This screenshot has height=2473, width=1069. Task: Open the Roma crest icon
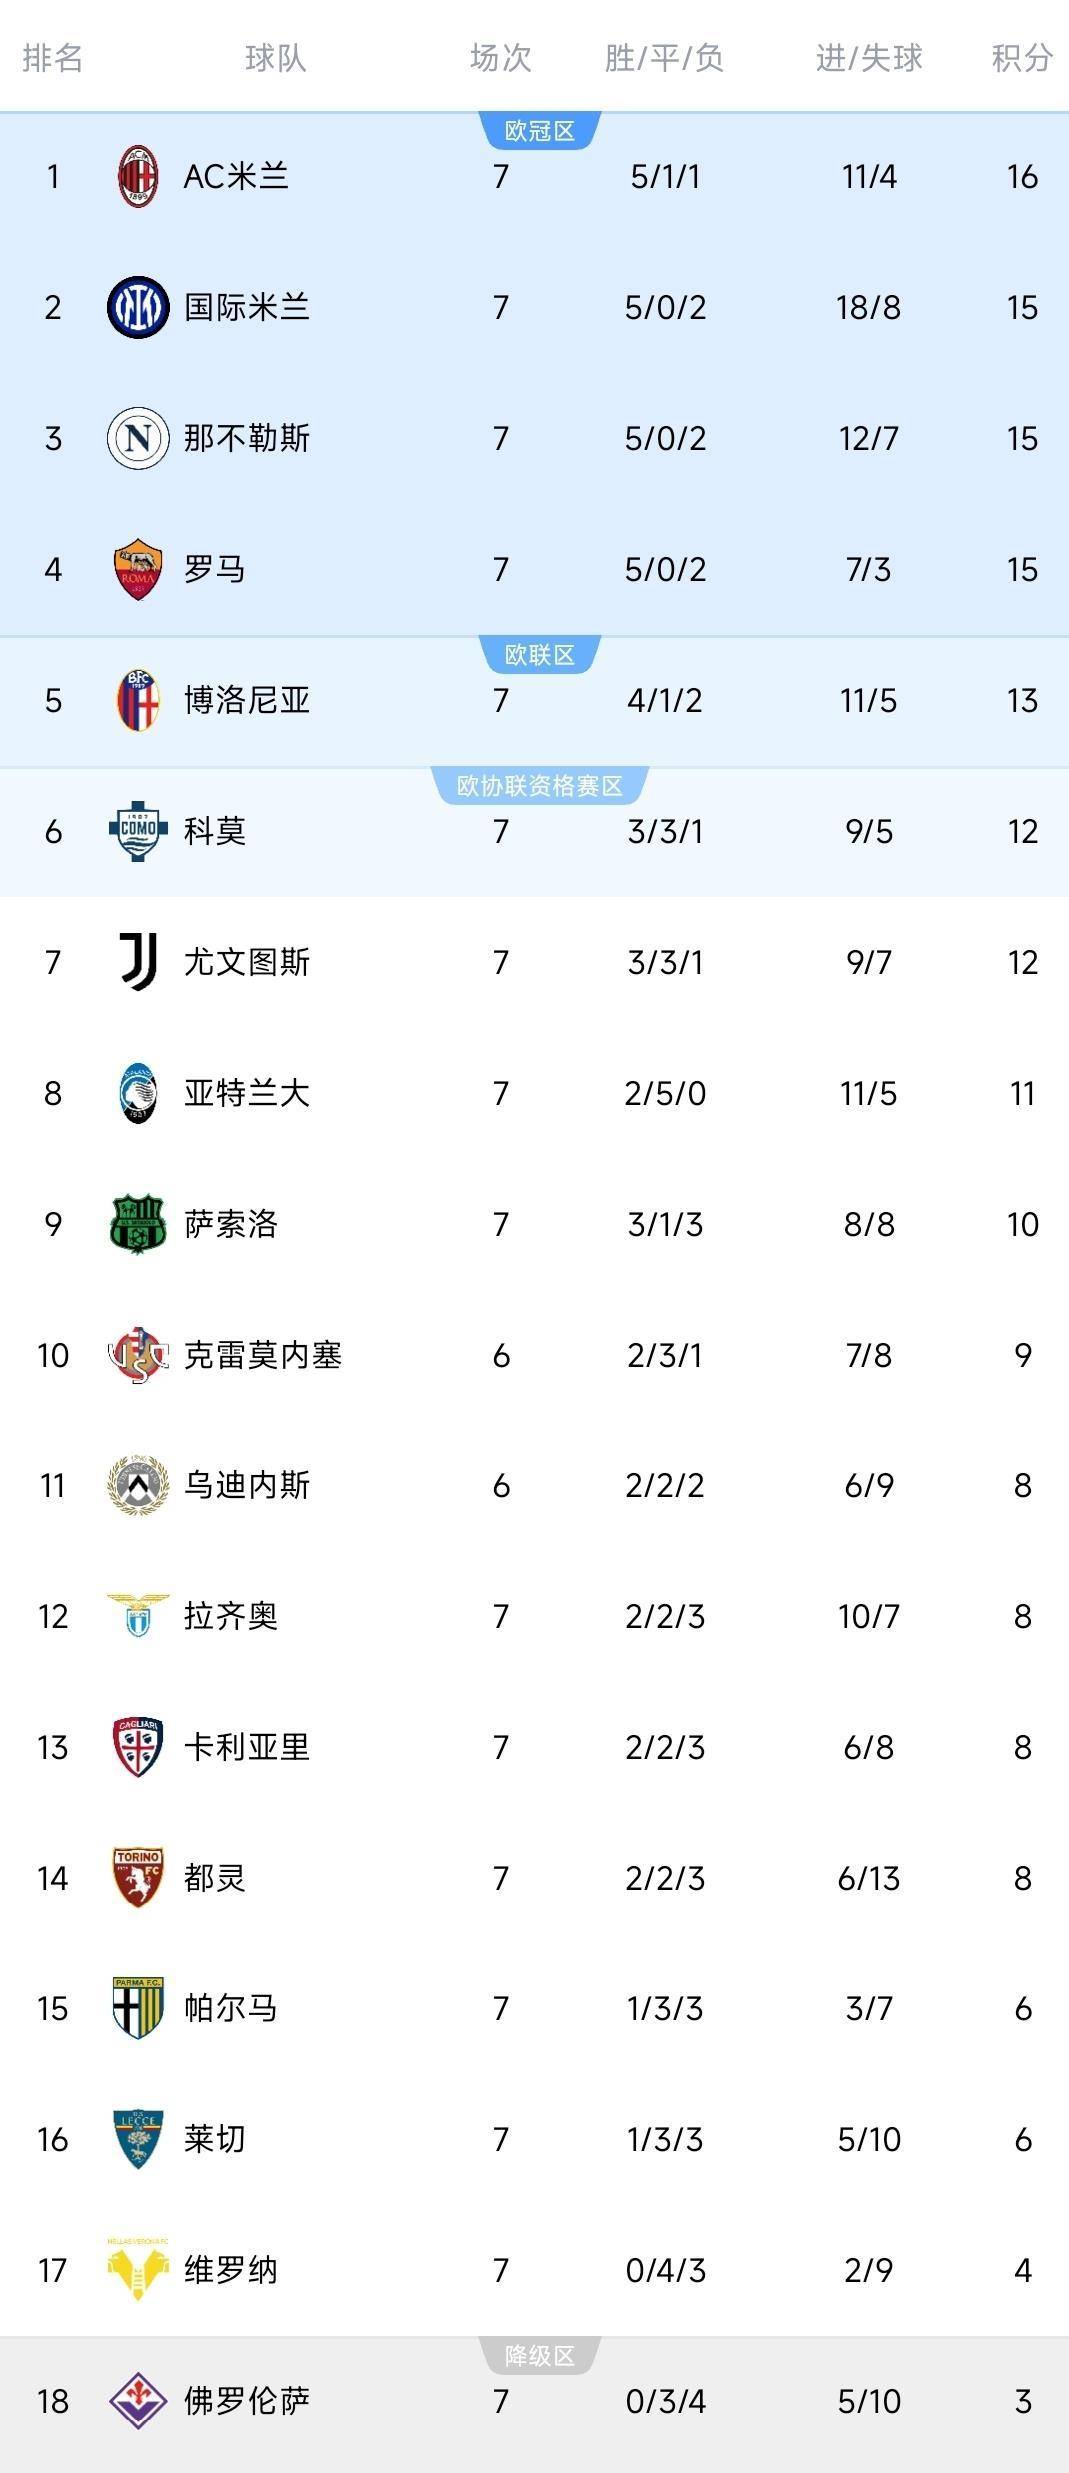pyautogui.click(x=138, y=569)
